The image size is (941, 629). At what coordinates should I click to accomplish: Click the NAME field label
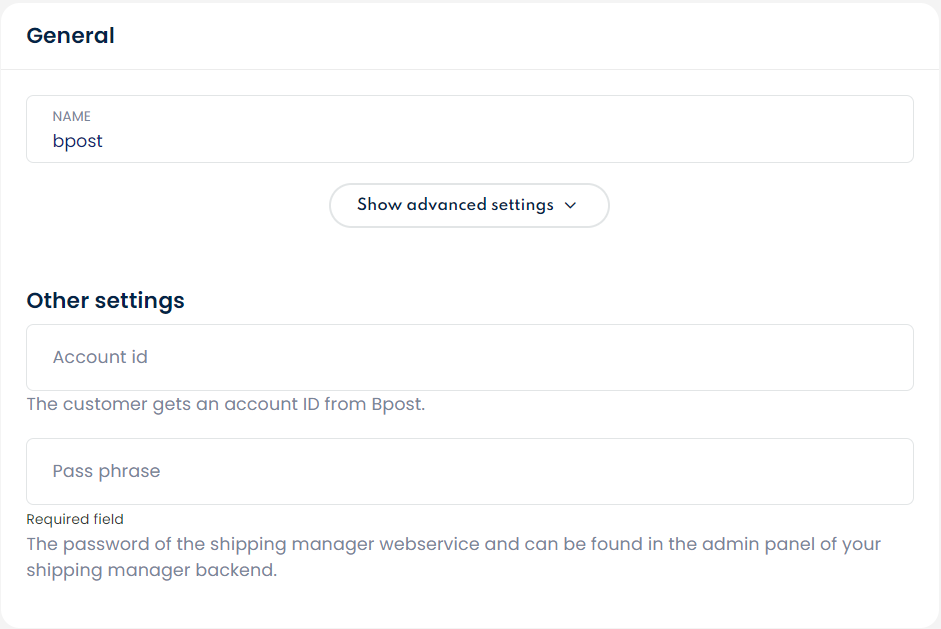[72, 116]
